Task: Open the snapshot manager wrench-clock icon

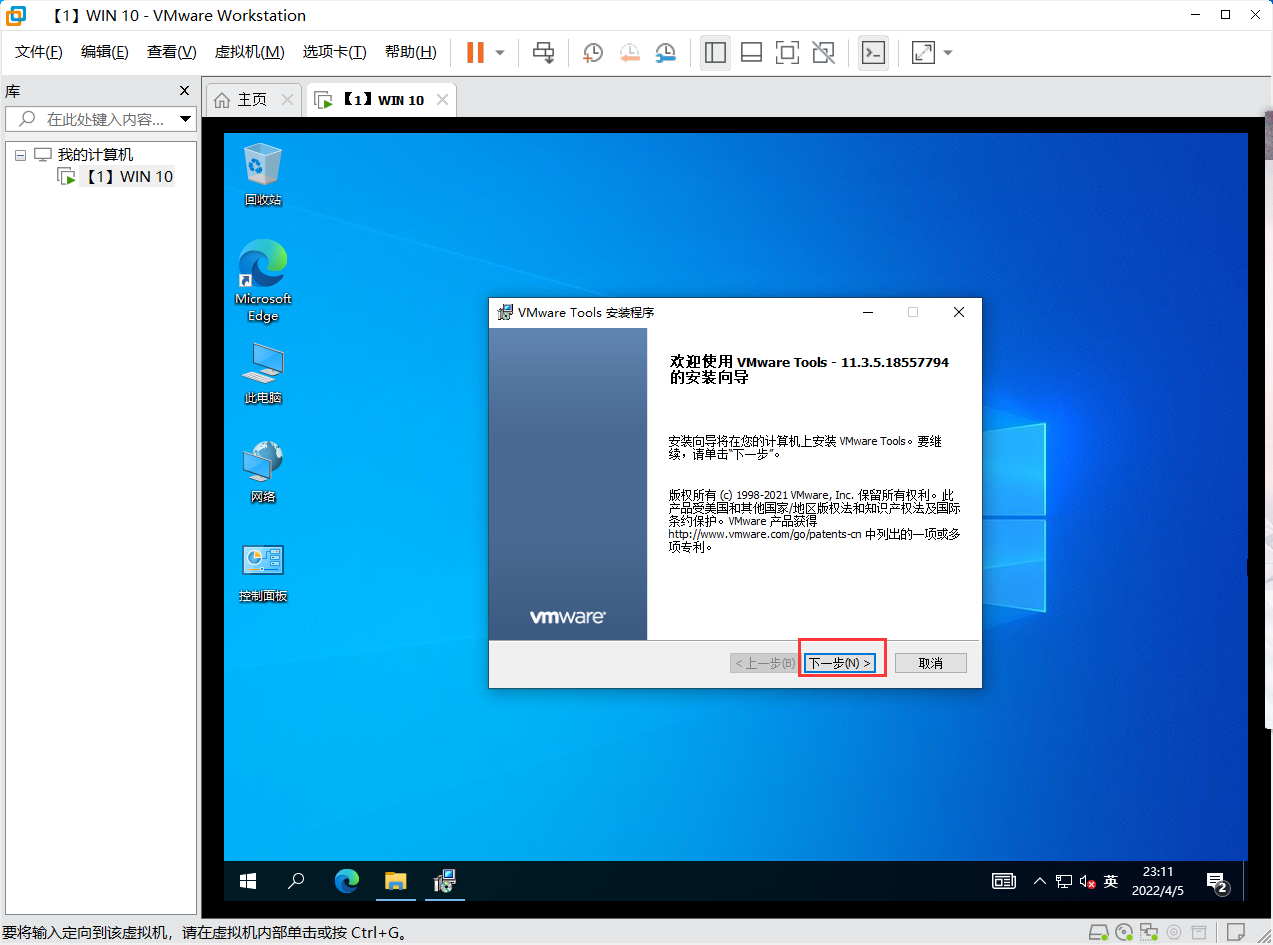Action: click(665, 52)
